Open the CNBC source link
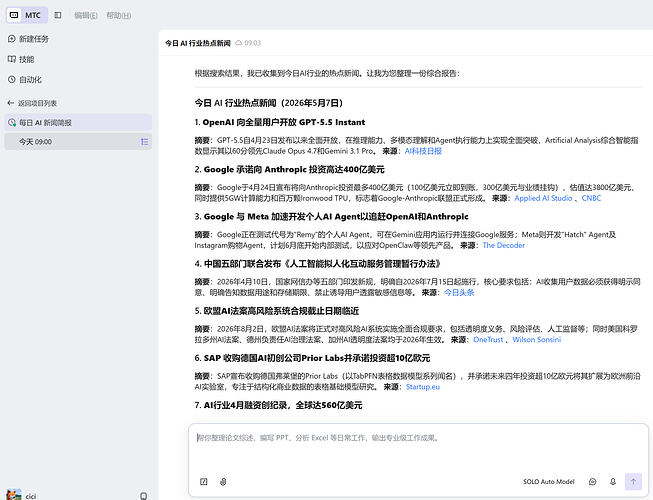 [591, 198]
